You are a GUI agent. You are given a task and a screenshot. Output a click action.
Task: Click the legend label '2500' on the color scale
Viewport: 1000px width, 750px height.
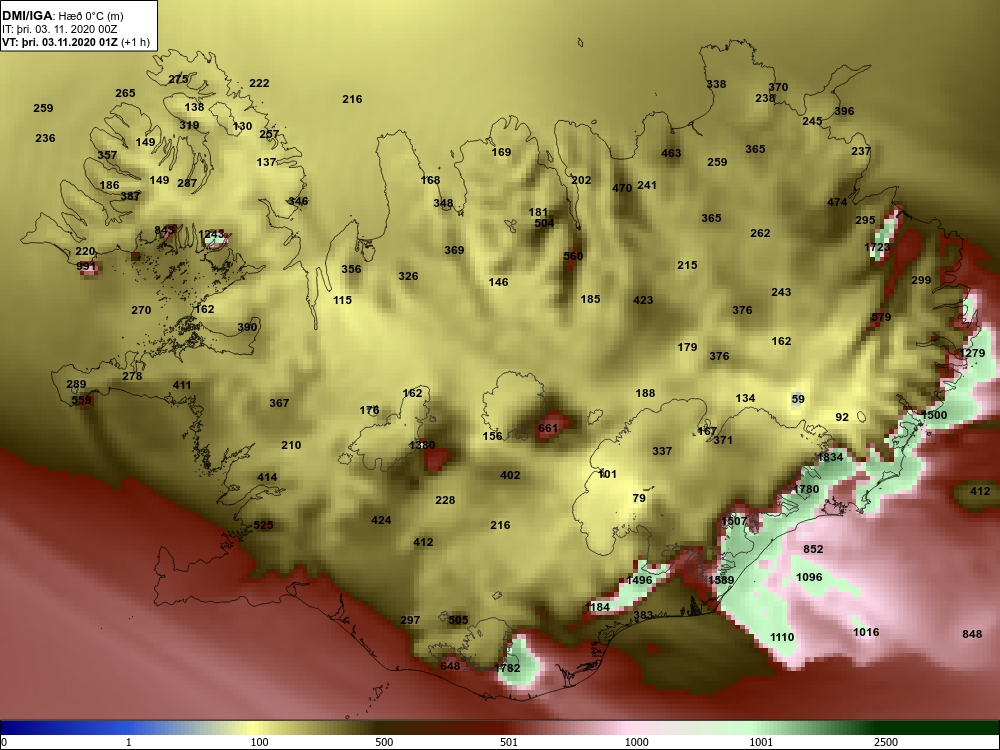(x=886, y=742)
